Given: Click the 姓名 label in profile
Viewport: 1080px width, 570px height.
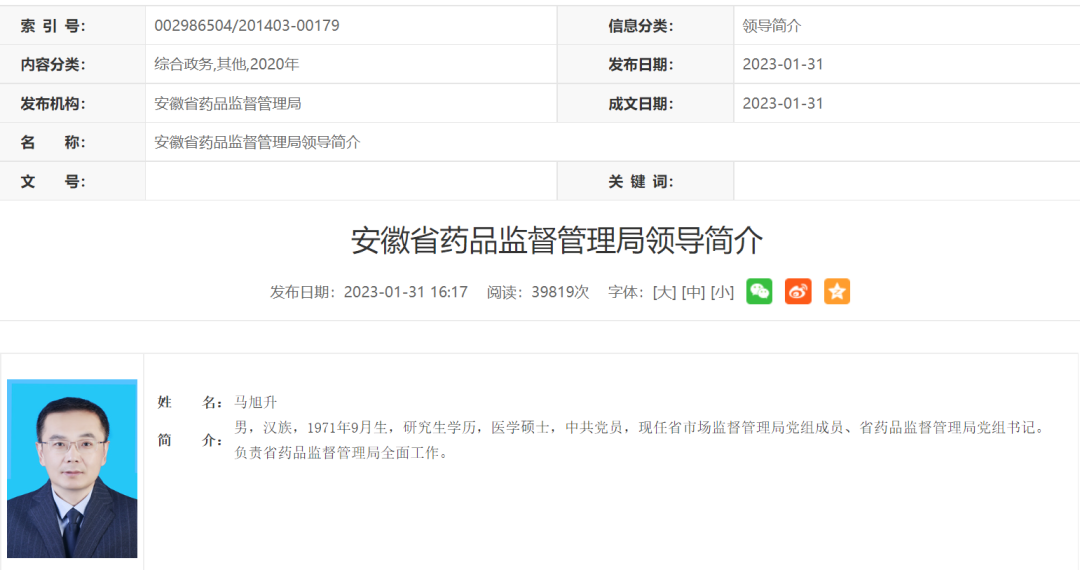Looking at the screenshot, I should click(190, 402).
